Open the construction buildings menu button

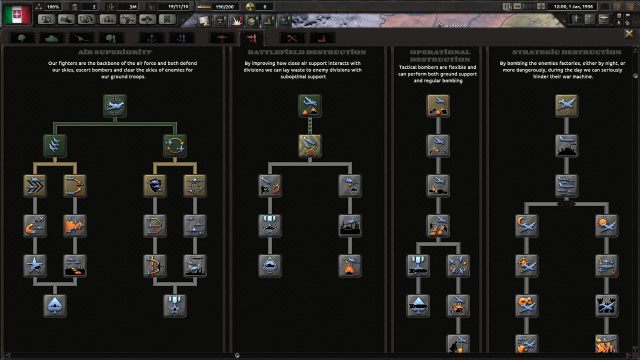(x=108, y=19)
